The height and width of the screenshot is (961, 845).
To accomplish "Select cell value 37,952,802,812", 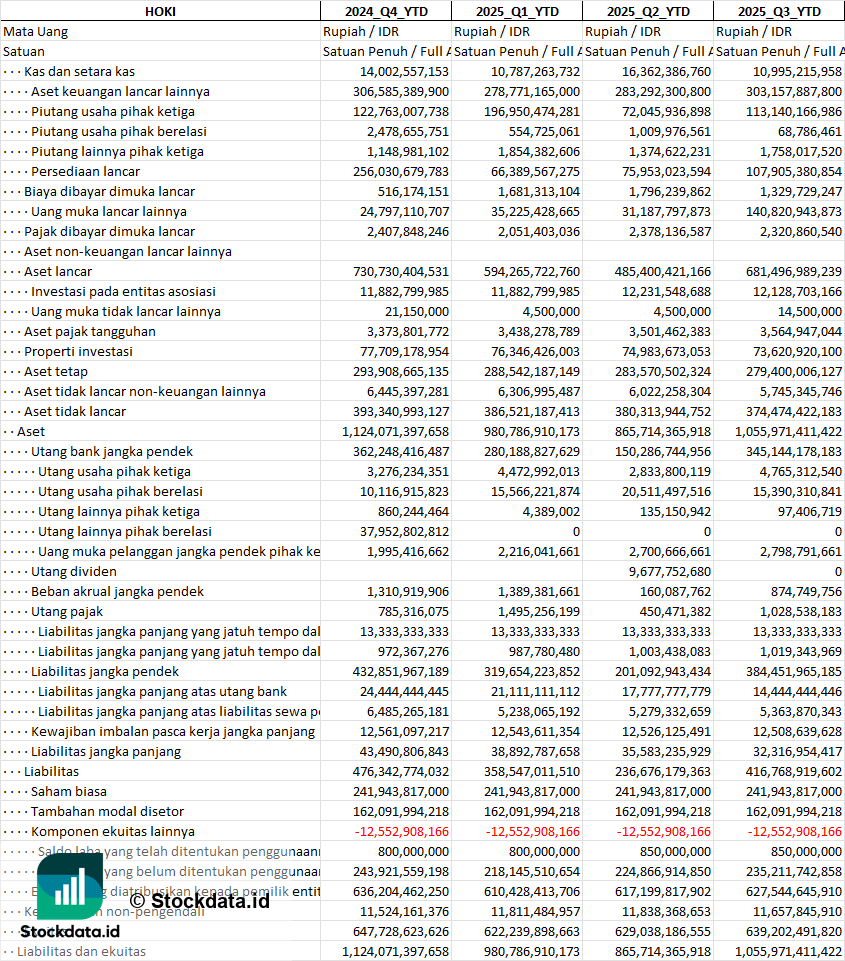I will click(404, 531).
